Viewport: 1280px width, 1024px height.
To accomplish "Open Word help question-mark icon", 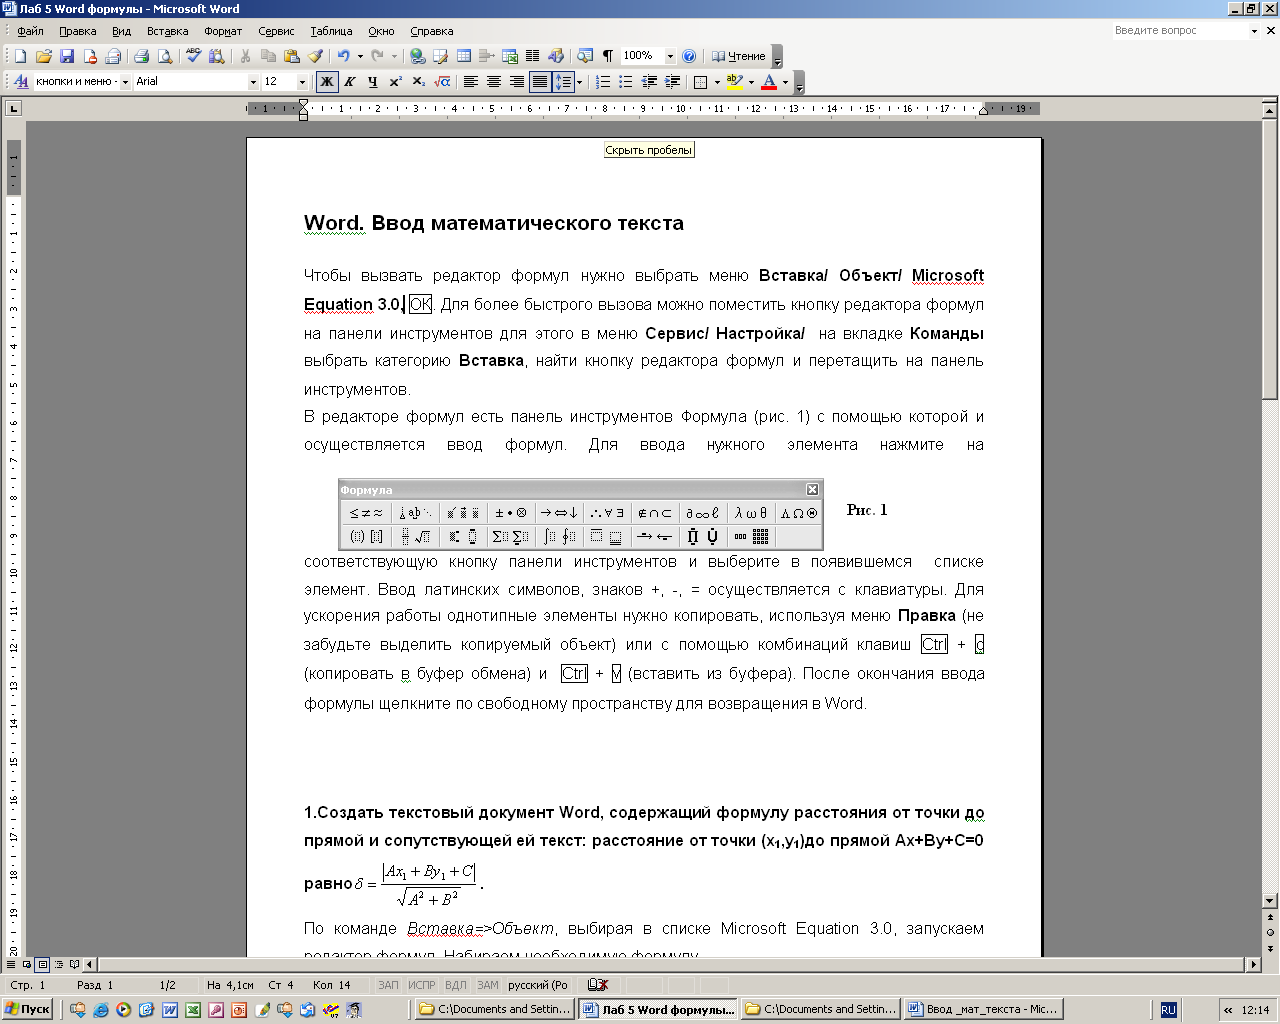I will coord(689,56).
